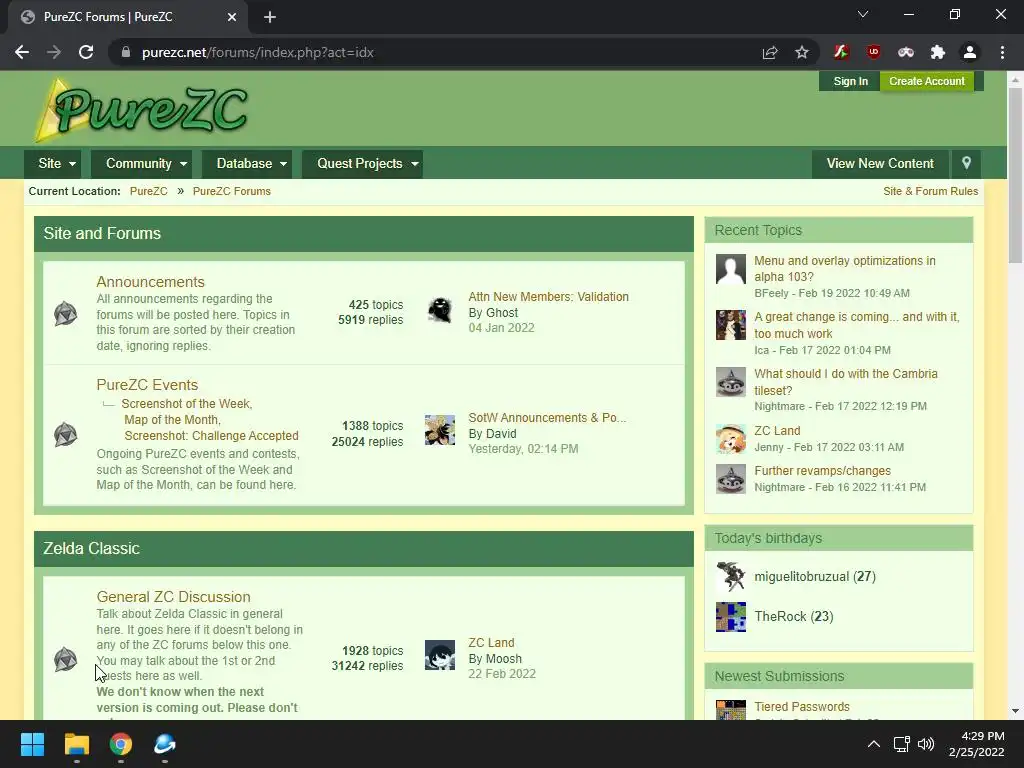The image size is (1024, 768).
Task: Click the View New Content button
Action: [x=880, y=163]
